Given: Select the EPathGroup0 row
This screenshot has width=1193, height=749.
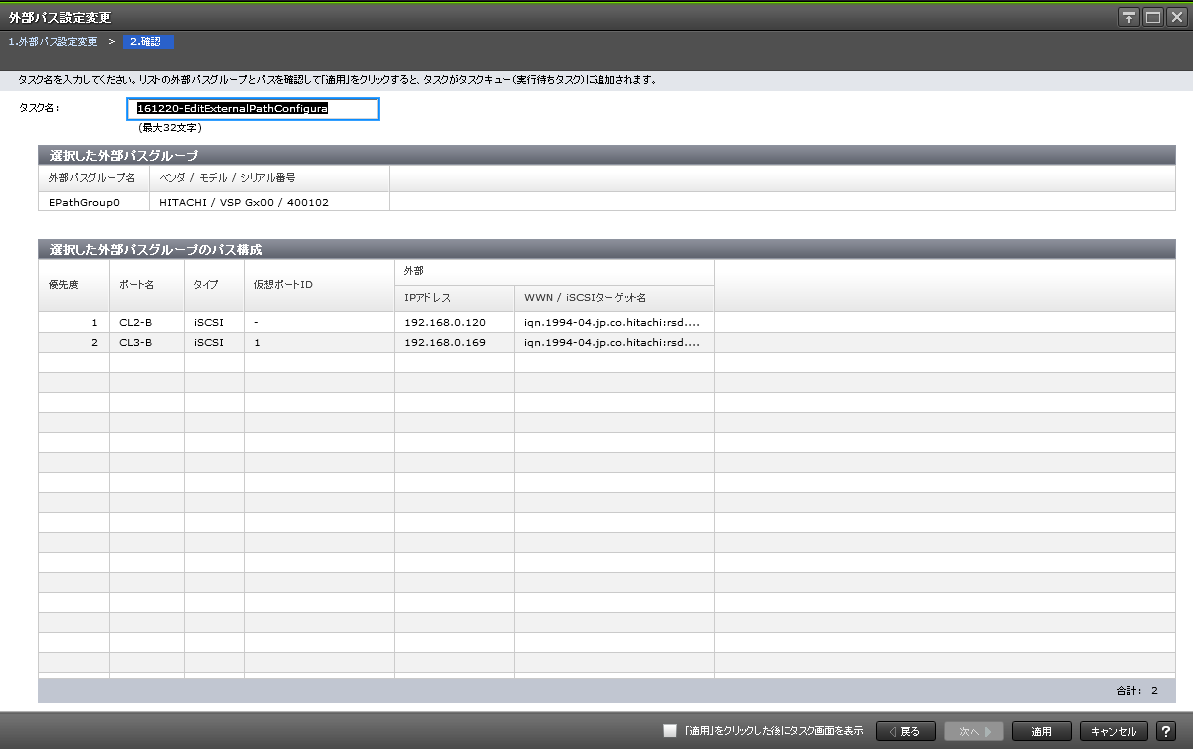Looking at the screenshot, I should tap(84, 202).
